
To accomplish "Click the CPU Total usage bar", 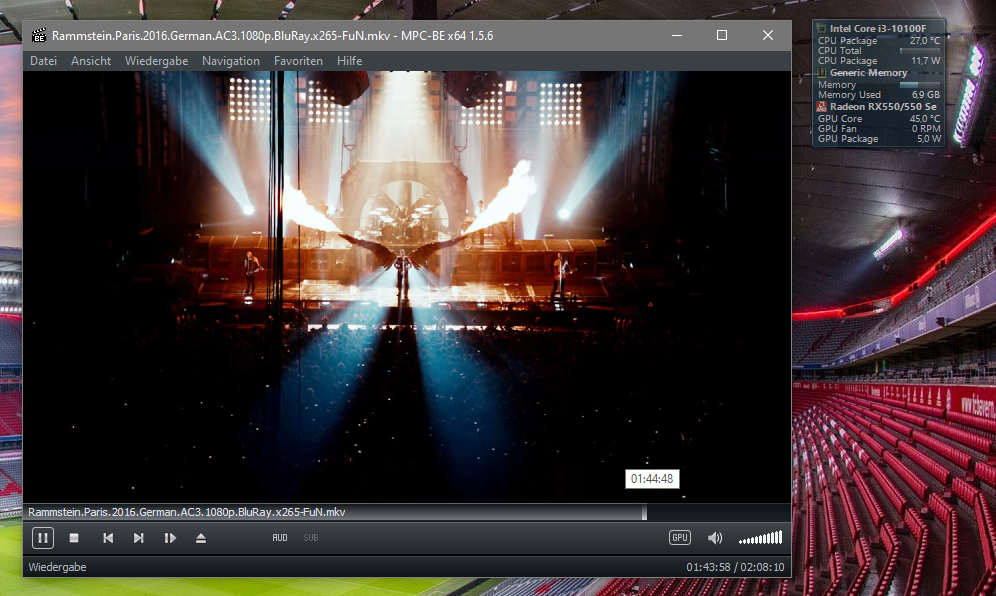I will tap(920, 51).
